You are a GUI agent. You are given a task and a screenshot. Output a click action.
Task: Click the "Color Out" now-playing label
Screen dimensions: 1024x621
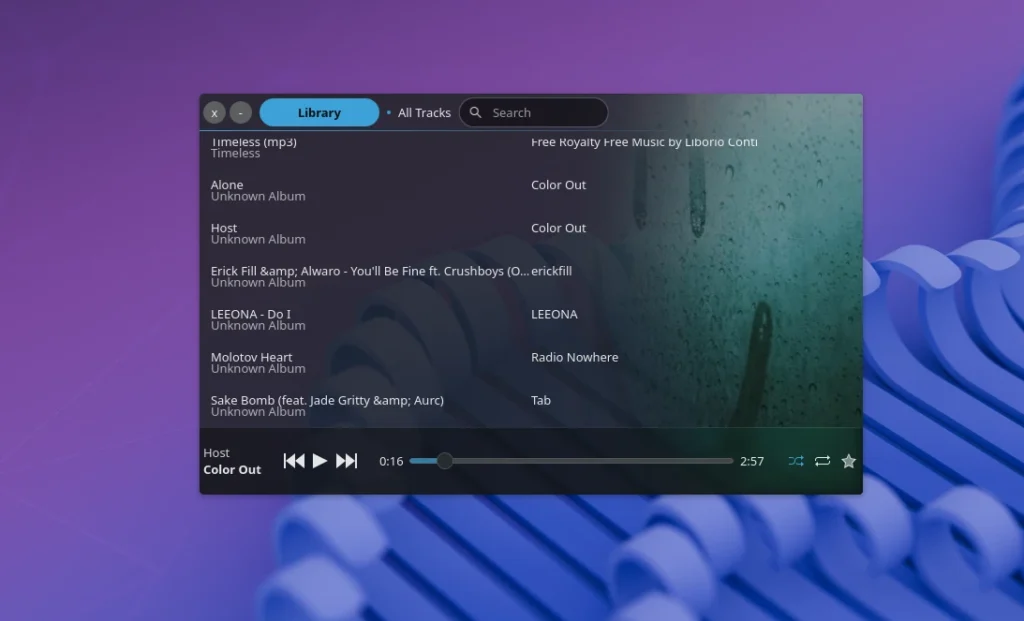click(232, 469)
